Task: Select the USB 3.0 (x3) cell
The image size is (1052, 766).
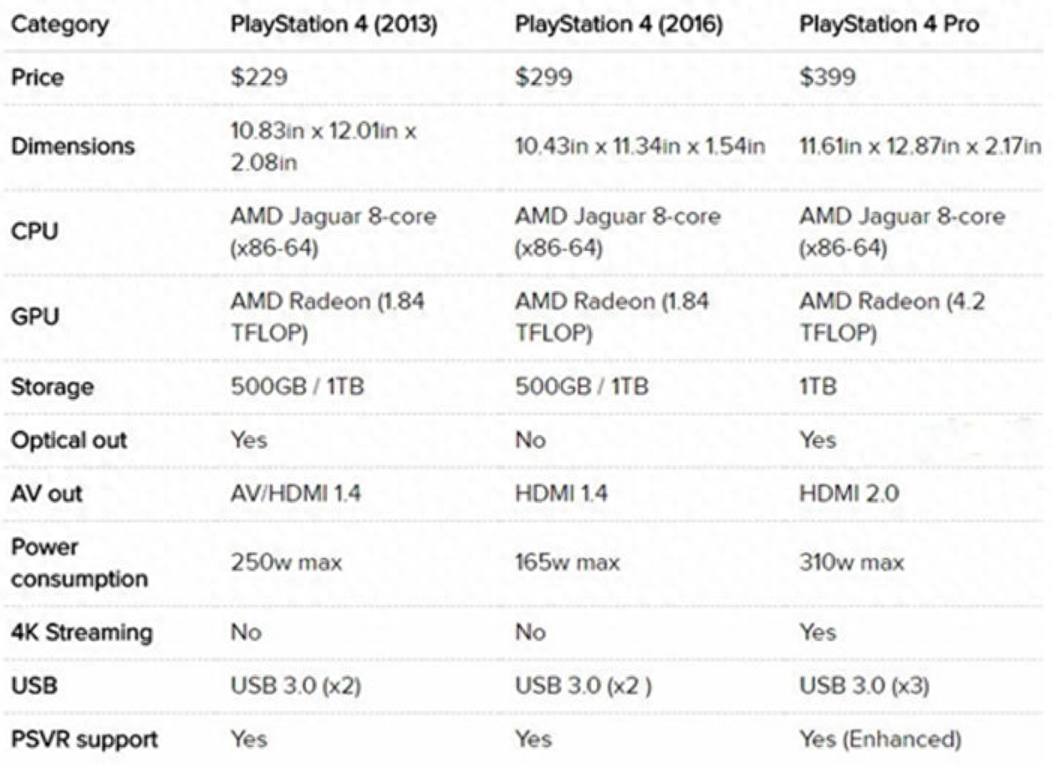Action: [868, 686]
